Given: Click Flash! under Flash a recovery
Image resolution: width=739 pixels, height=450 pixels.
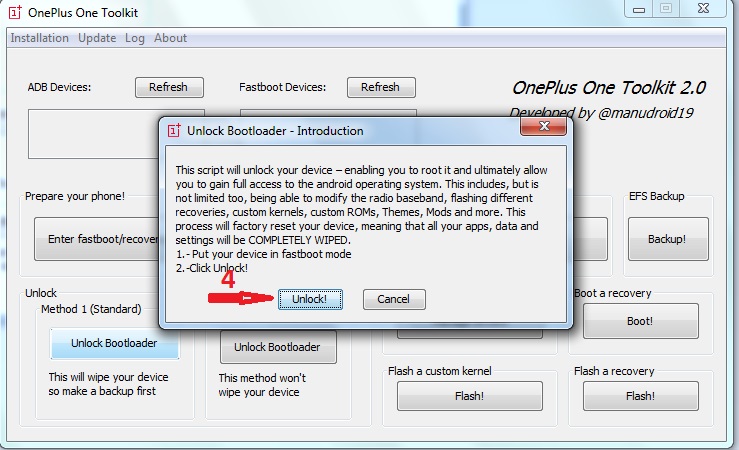Looking at the screenshot, I should tap(640, 396).
